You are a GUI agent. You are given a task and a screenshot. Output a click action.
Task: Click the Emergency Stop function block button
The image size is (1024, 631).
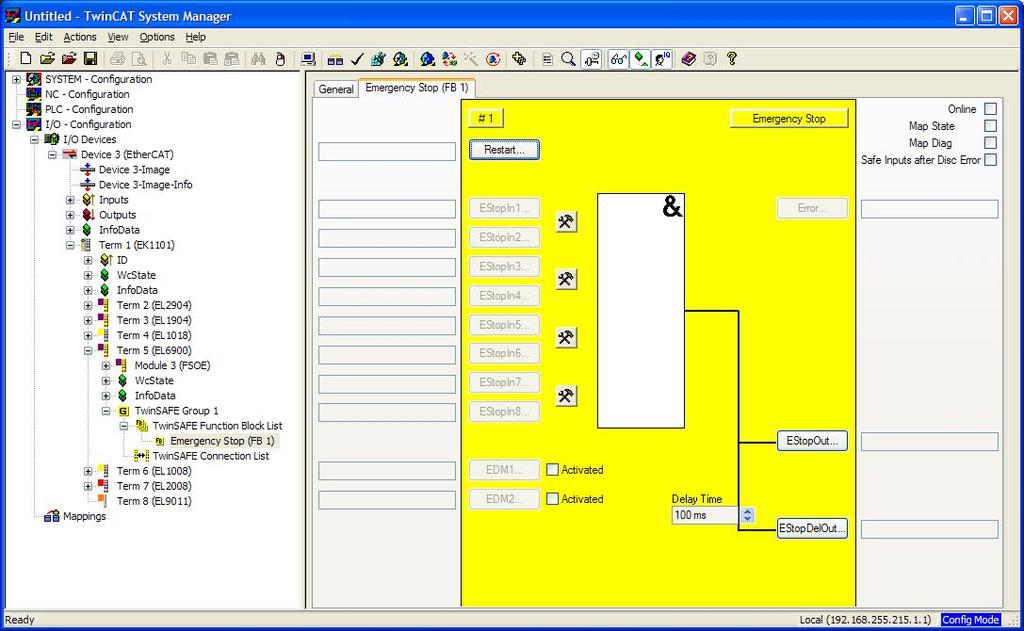tap(788, 118)
